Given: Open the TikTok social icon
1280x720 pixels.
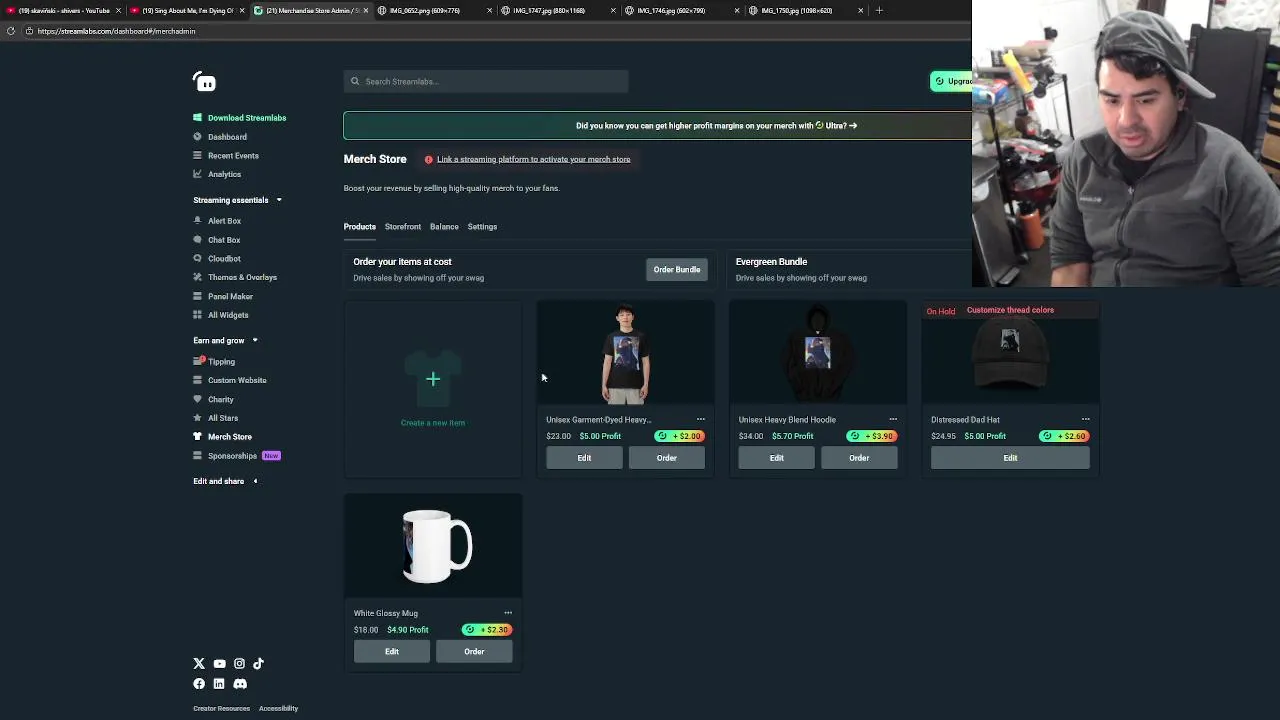Looking at the screenshot, I should point(258,664).
